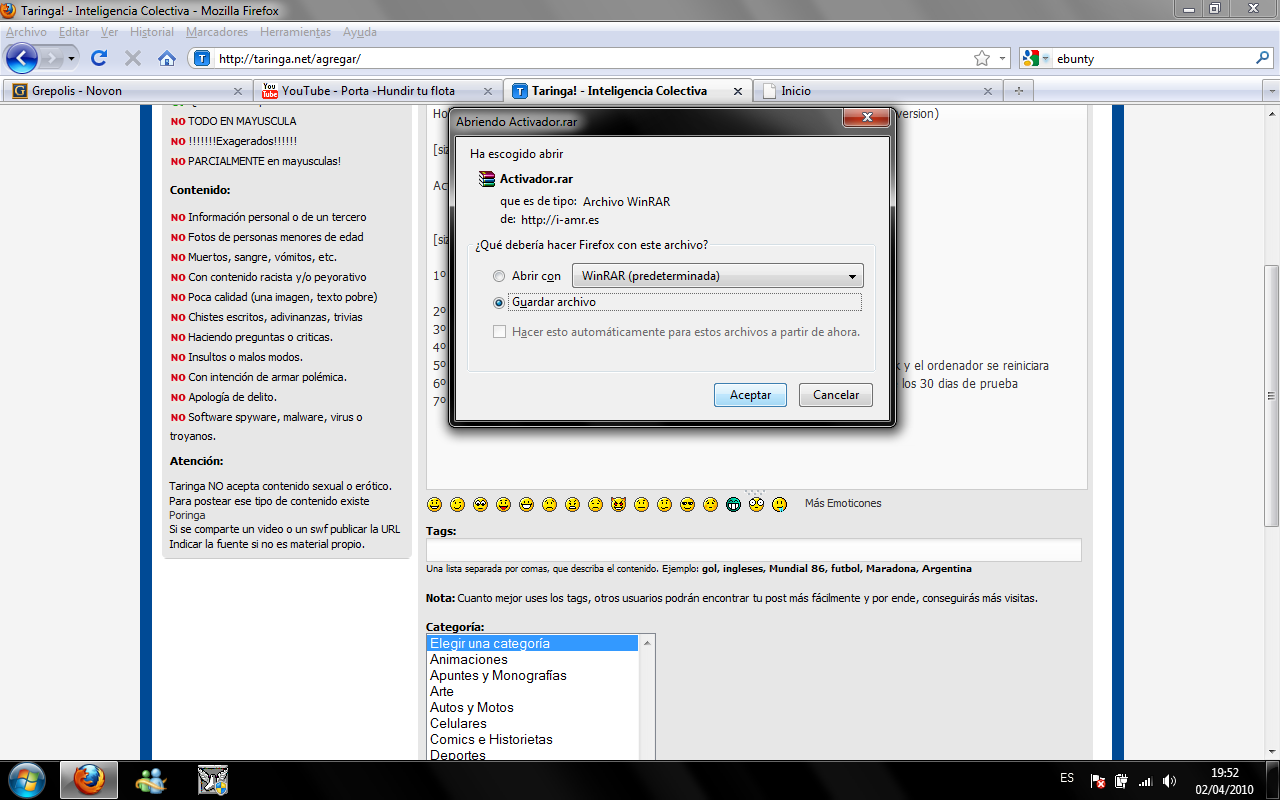Open the Ayuda menu

coord(360,32)
